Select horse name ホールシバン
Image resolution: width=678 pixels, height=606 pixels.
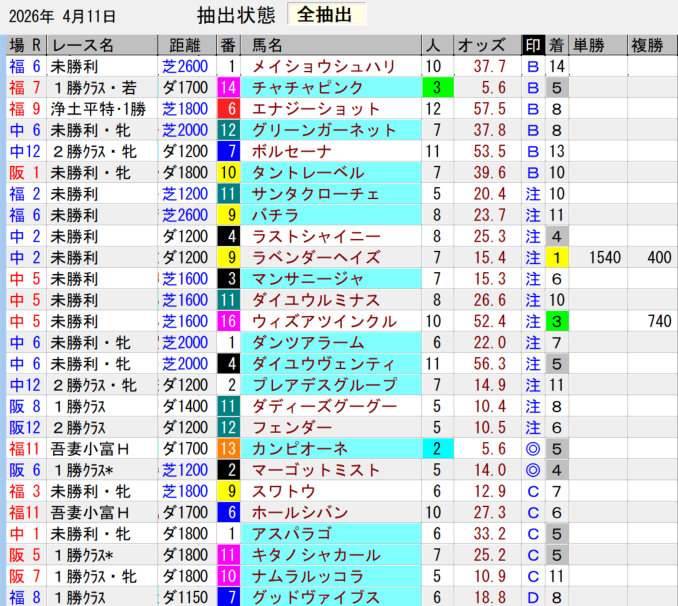coord(300,513)
